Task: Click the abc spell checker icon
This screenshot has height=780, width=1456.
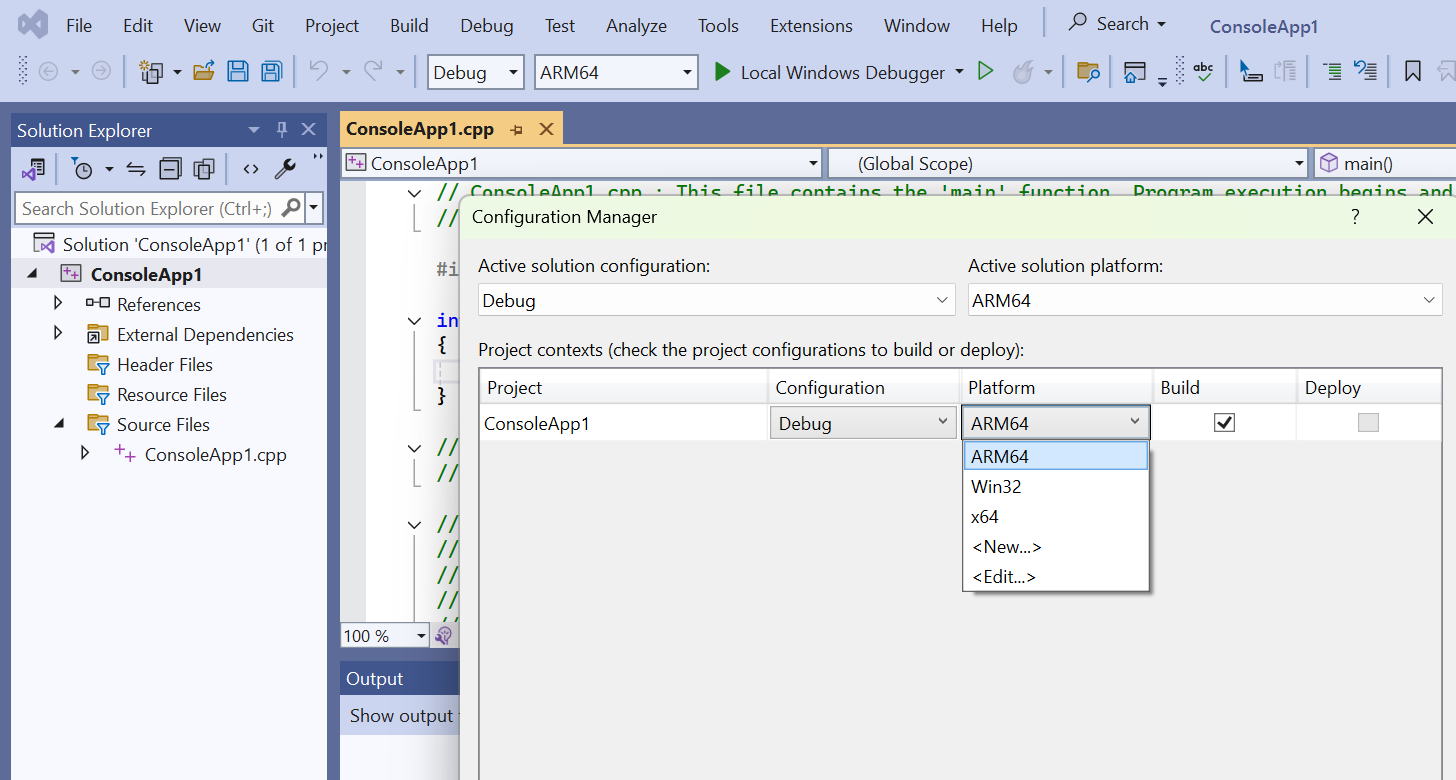Action: point(1203,71)
